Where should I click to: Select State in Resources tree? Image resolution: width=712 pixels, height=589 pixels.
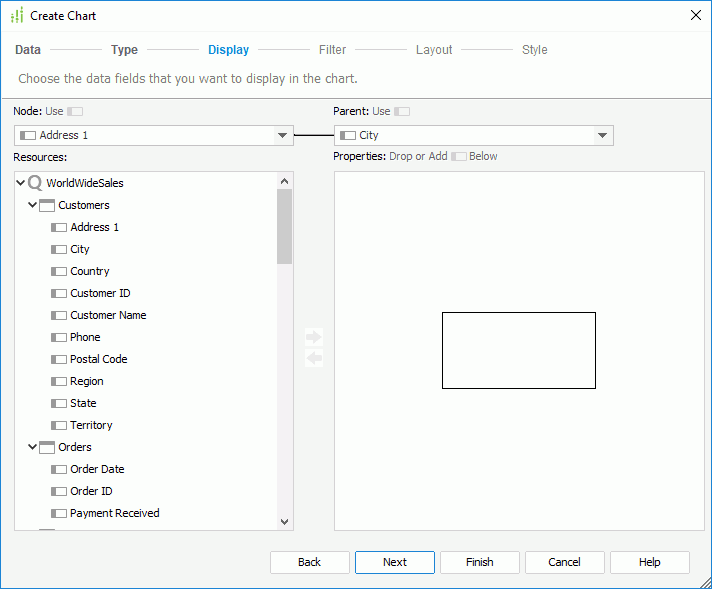coord(83,403)
